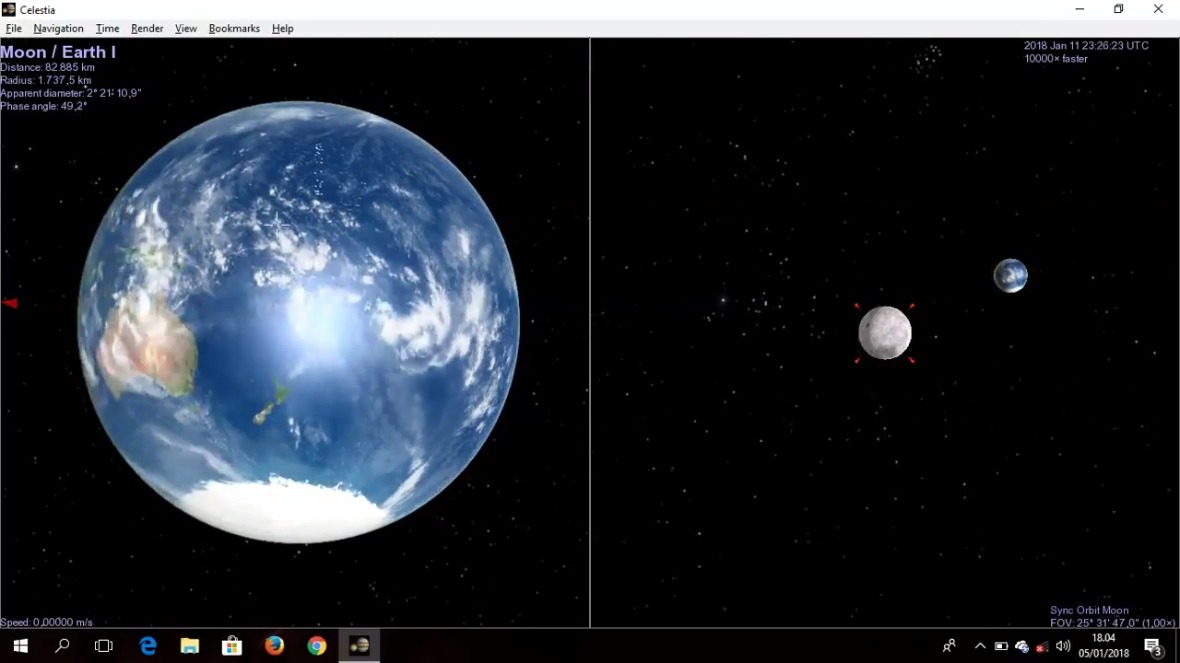Image resolution: width=1180 pixels, height=663 pixels.
Task: Click the taskbar clock showing 18.04
Action: pos(1103,646)
